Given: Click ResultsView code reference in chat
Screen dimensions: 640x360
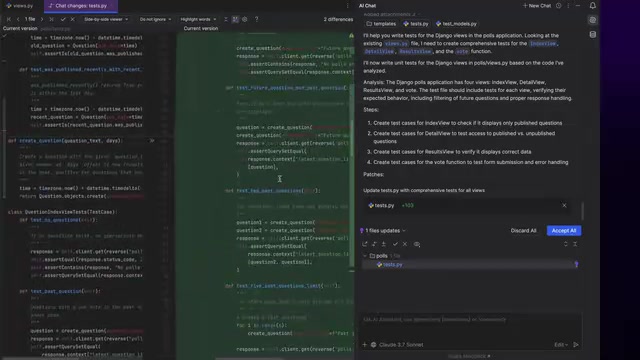Looking at the screenshot, I should coord(415,51).
